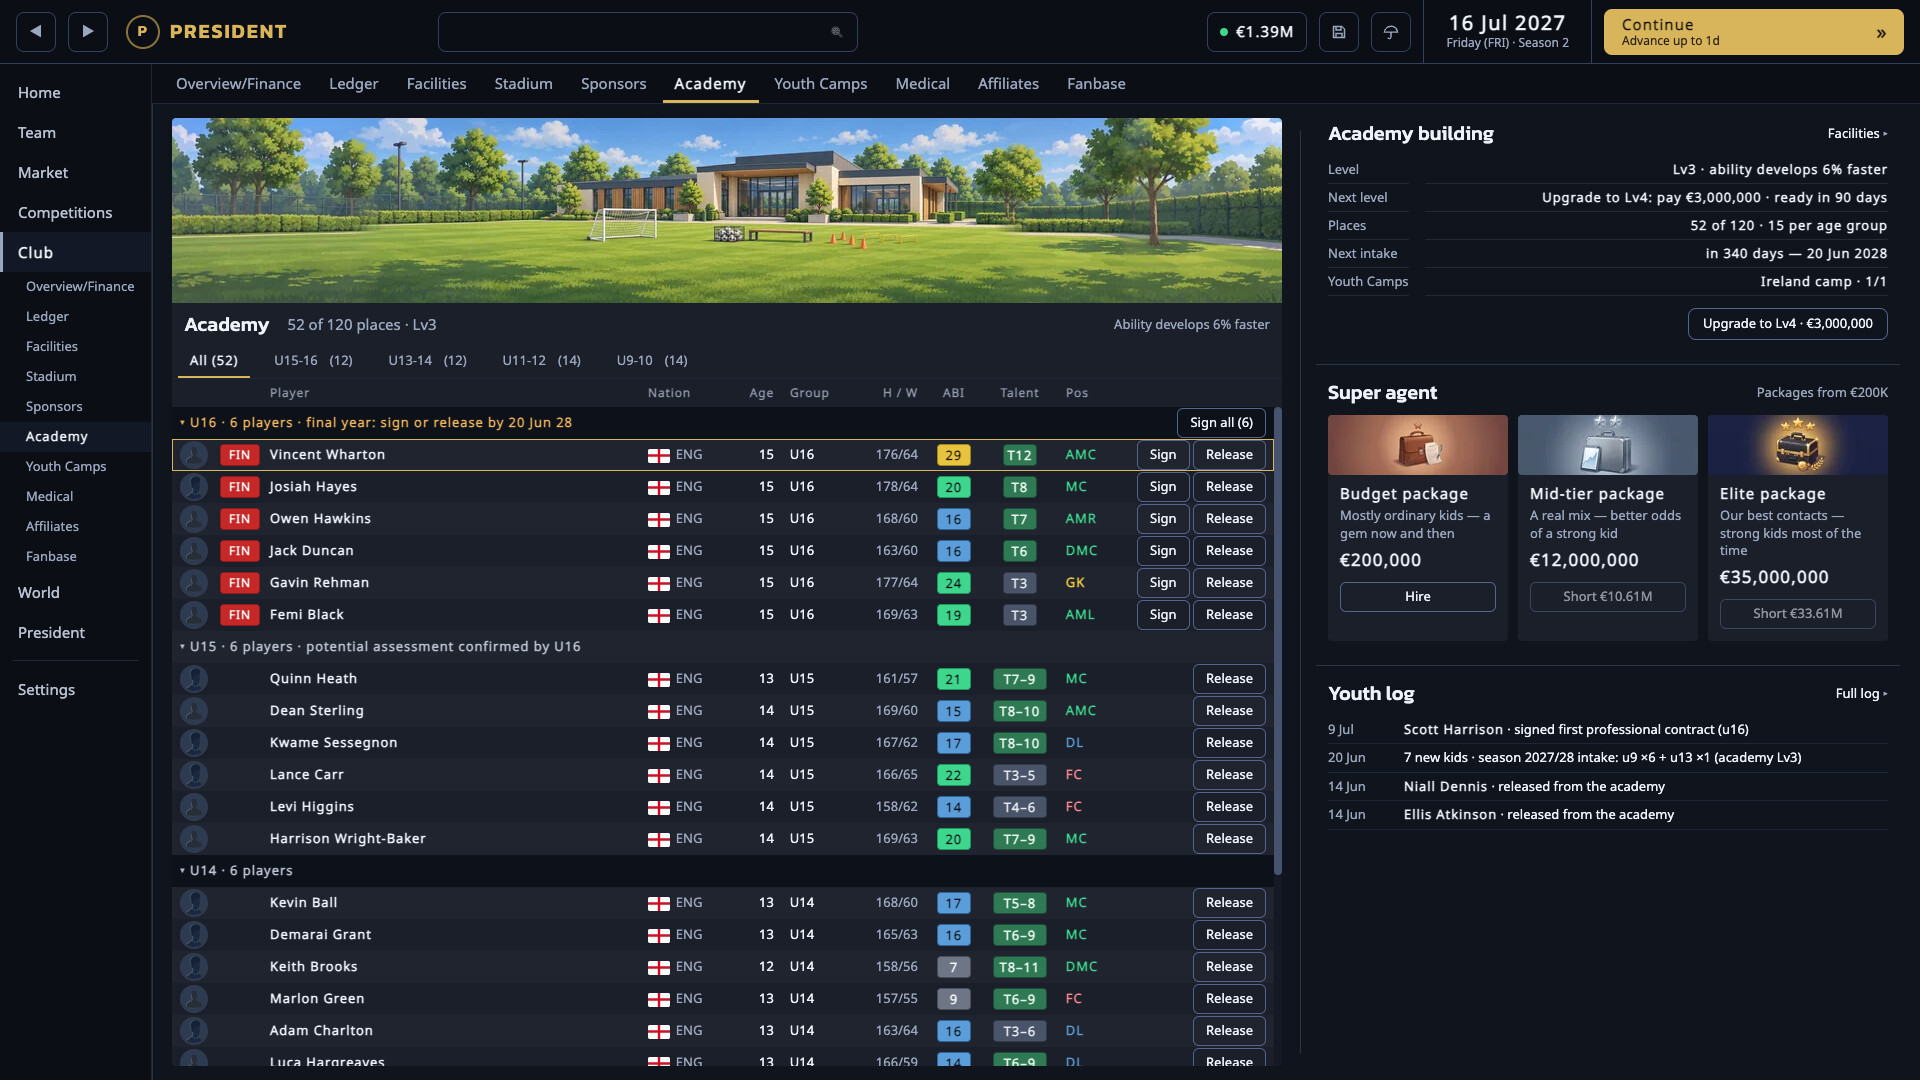Viewport: 1920px width, 1080px height.
Task: Click the player list vertical scrollbar
Action: coord(1277,640)
